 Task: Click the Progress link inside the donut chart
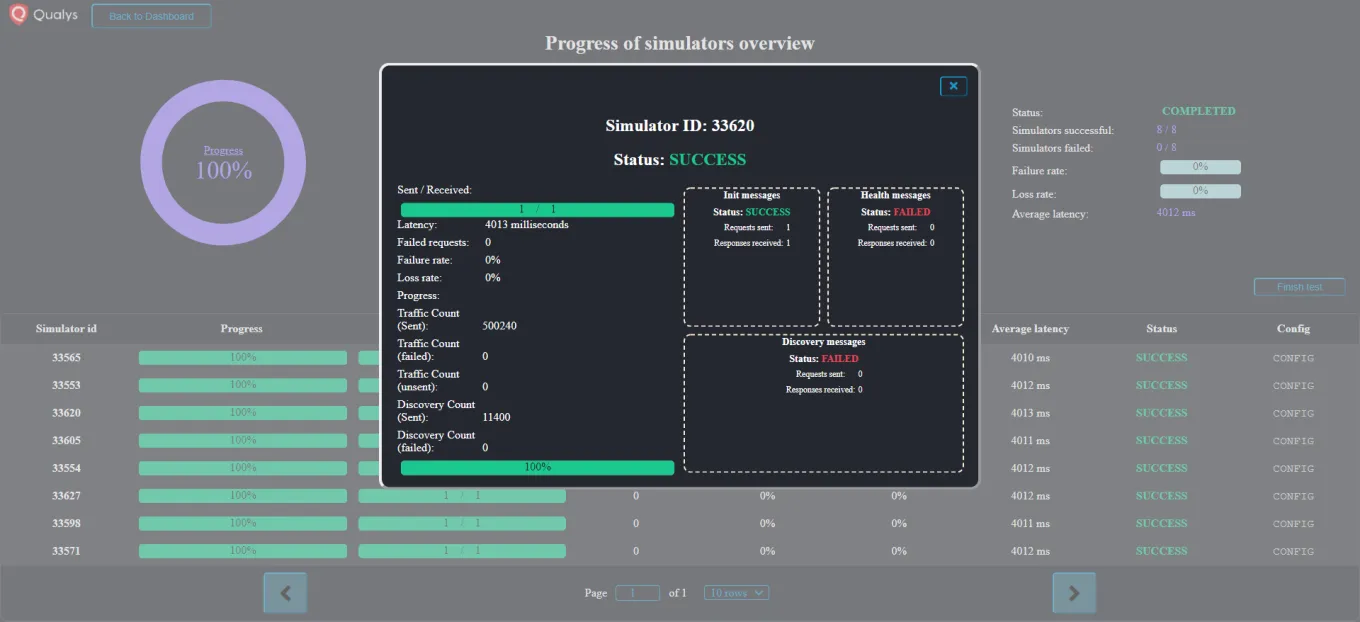point(223,150)
